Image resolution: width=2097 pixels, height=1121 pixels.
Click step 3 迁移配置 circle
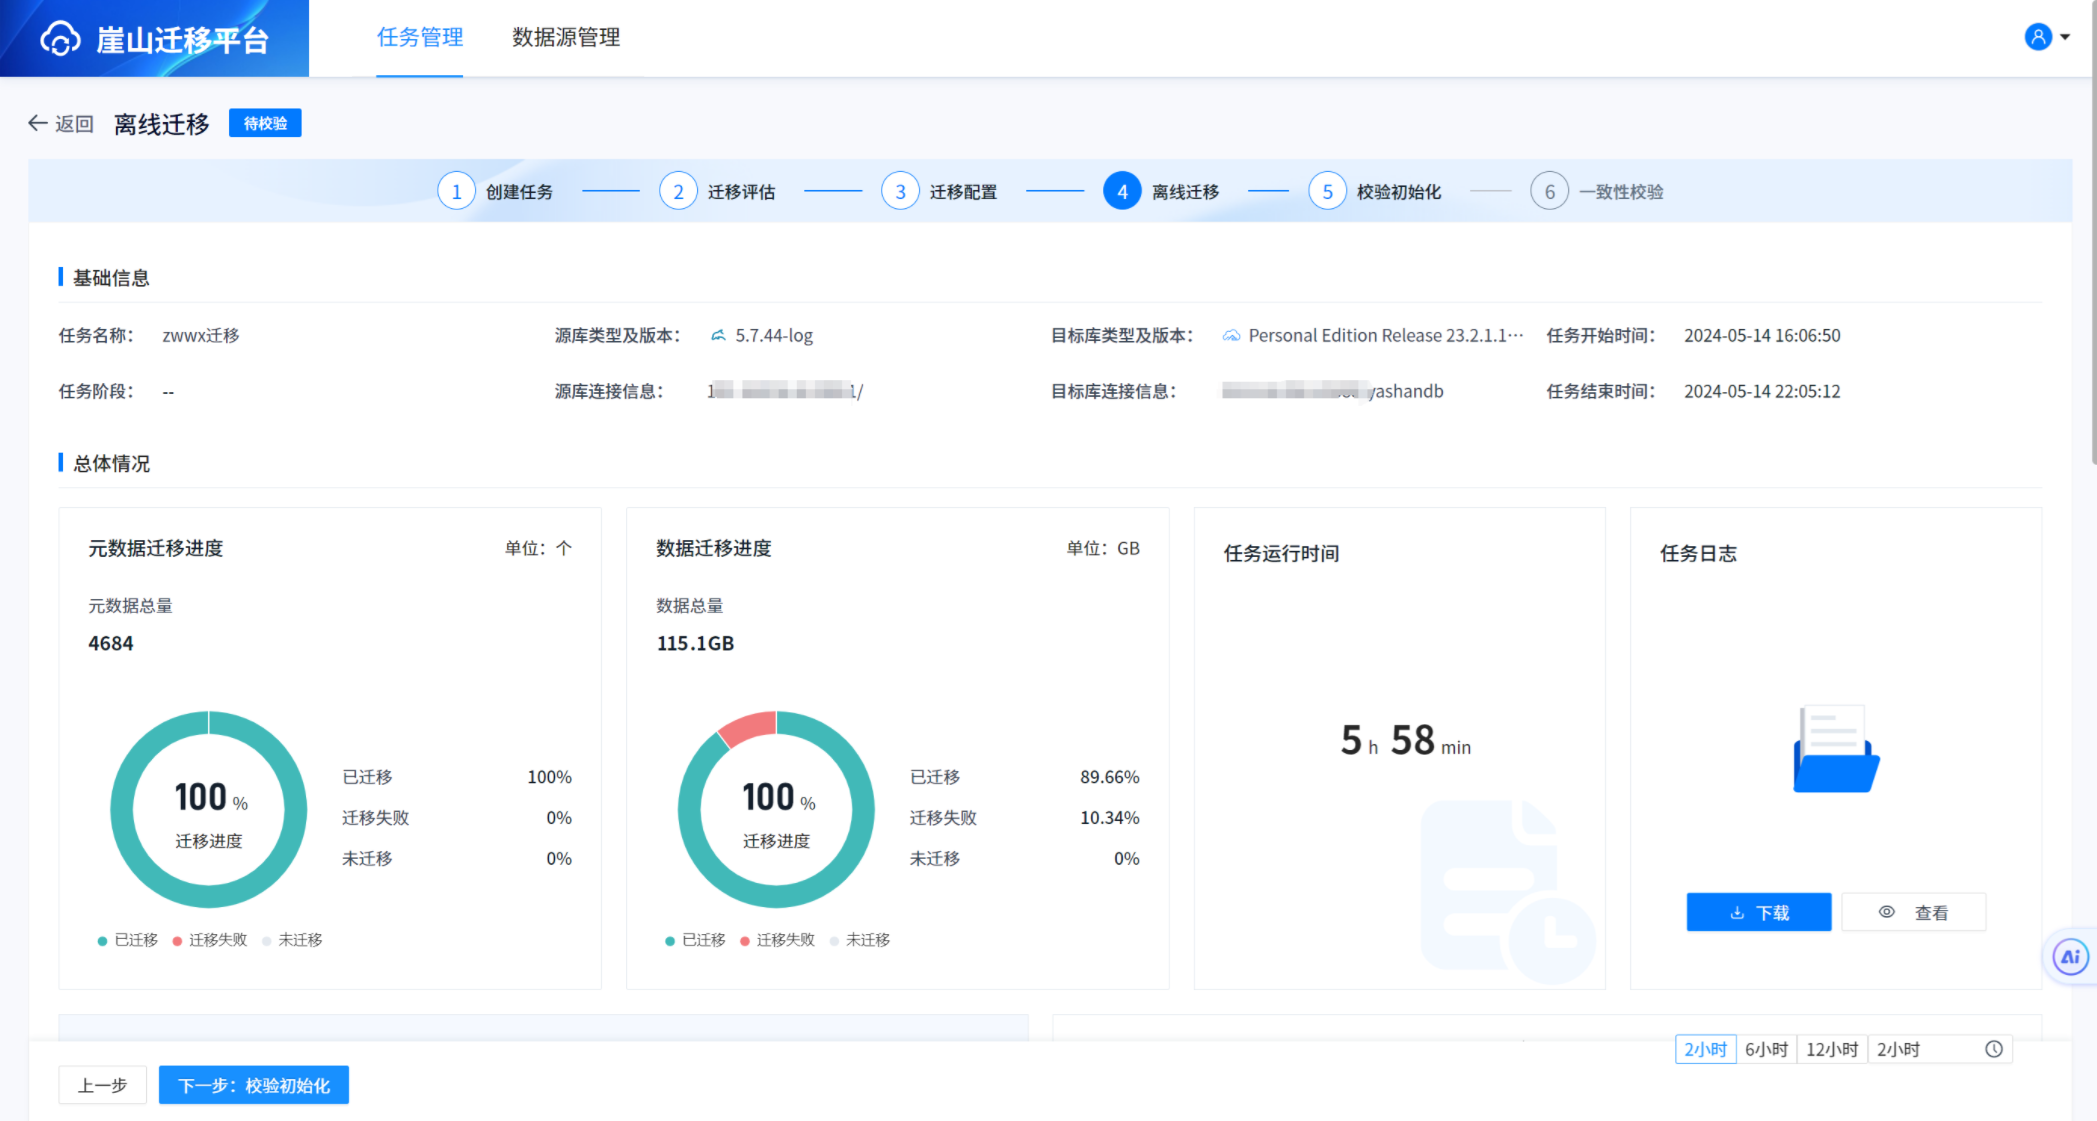(900, 191)
